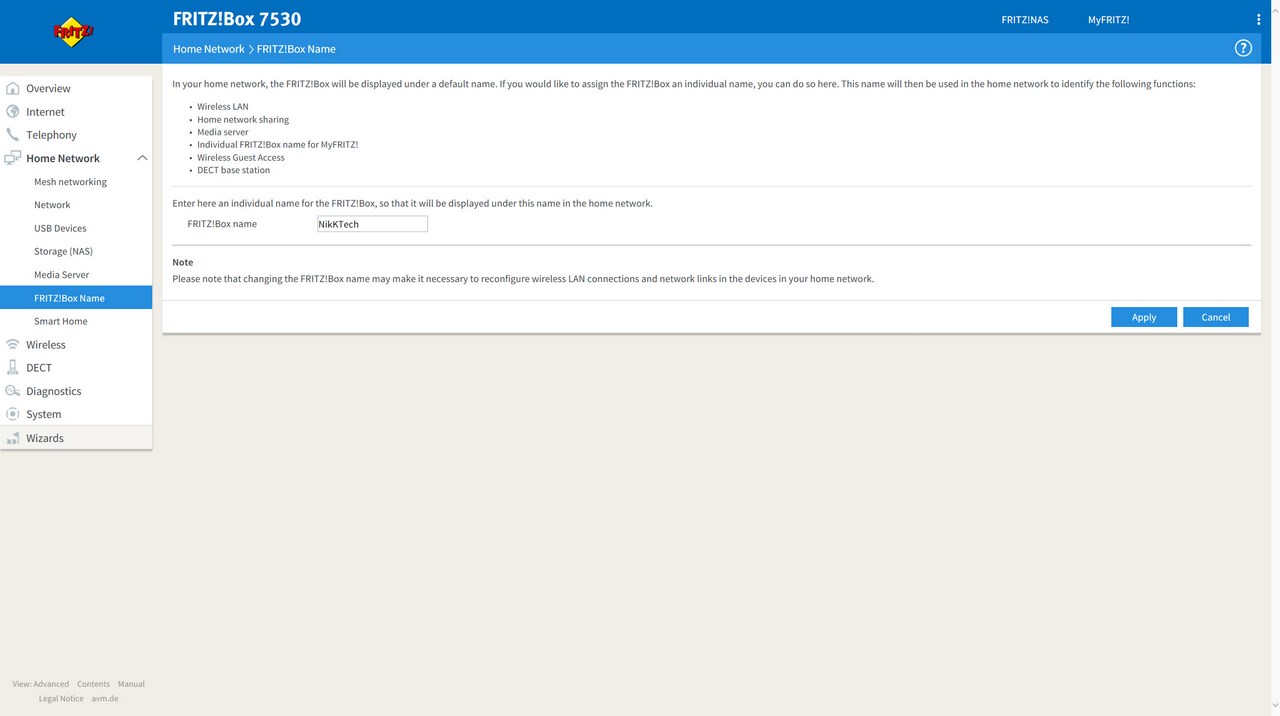Open the FRITZ!NAS link
The height and width of the screenshot is (716, 1280).
pyautogui.click(x=1025, y=20)
